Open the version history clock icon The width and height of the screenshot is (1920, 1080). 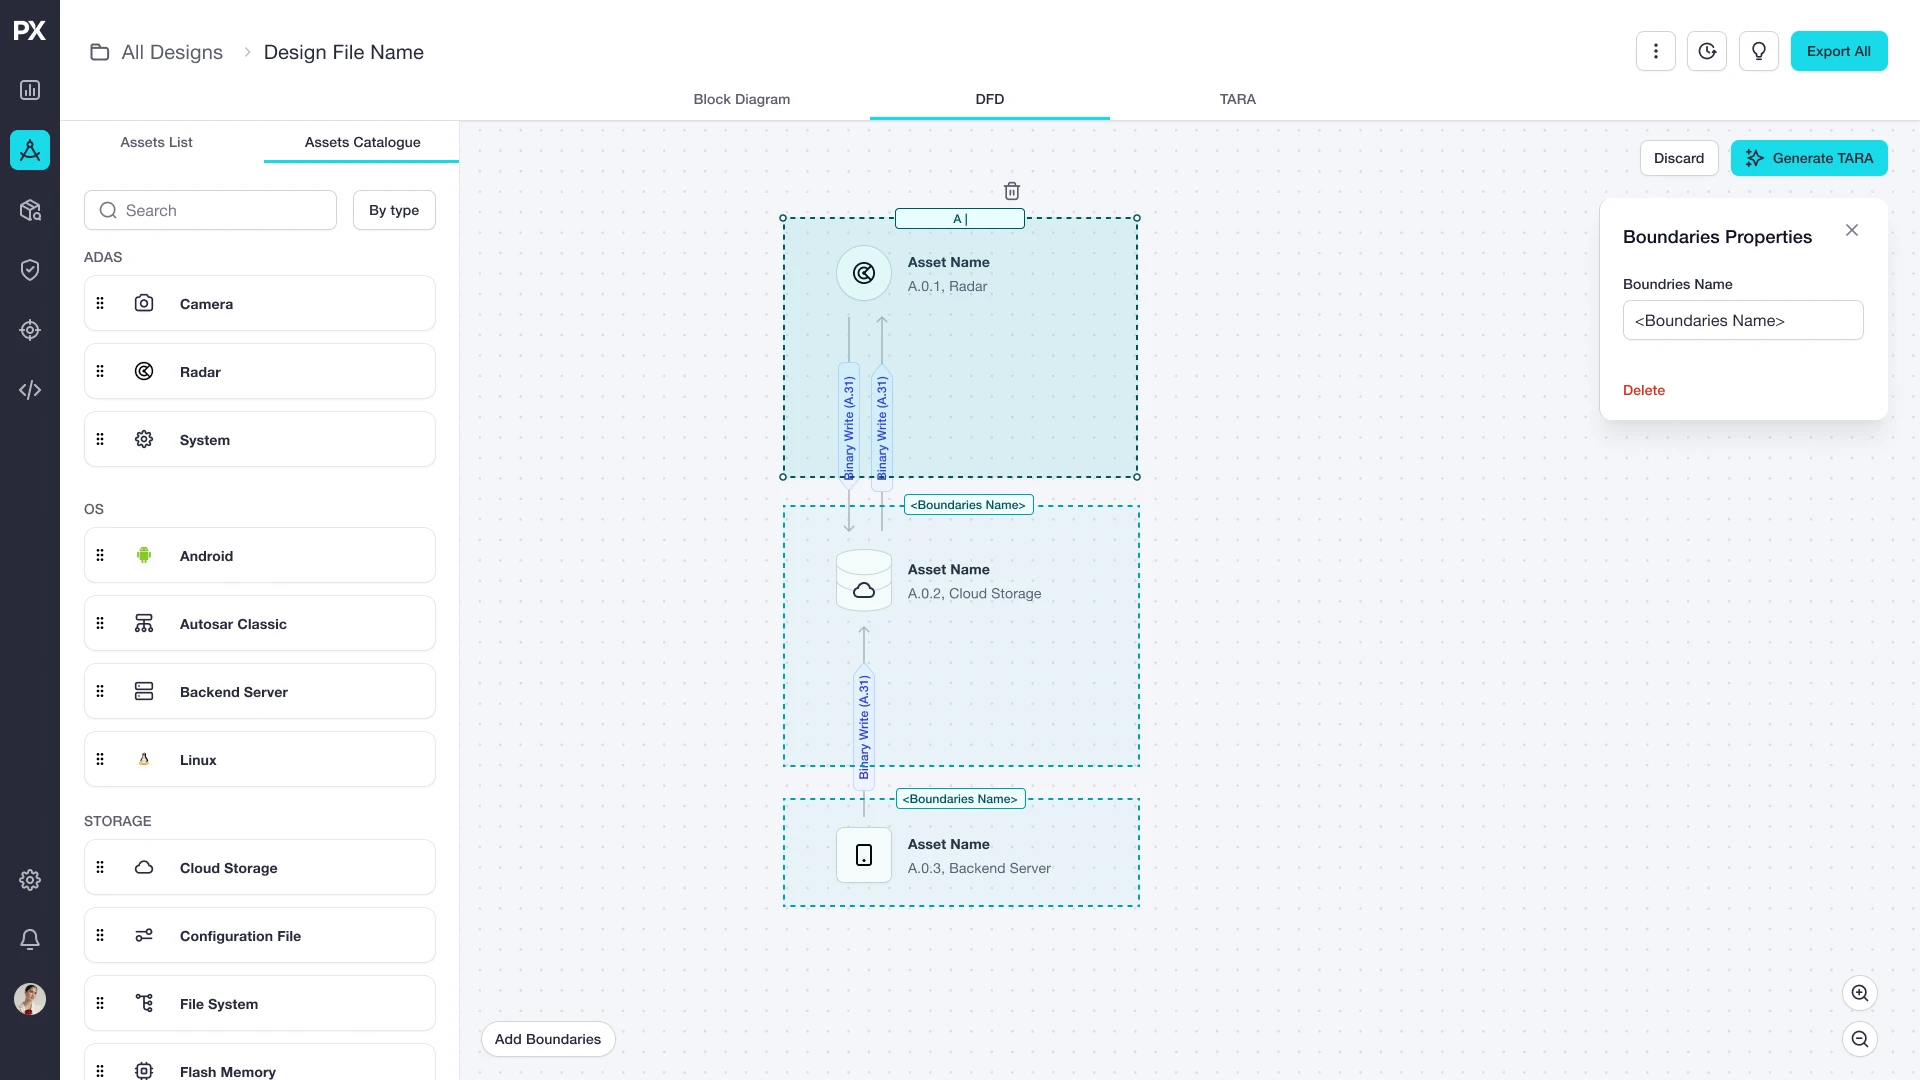tap(1707, 51)
